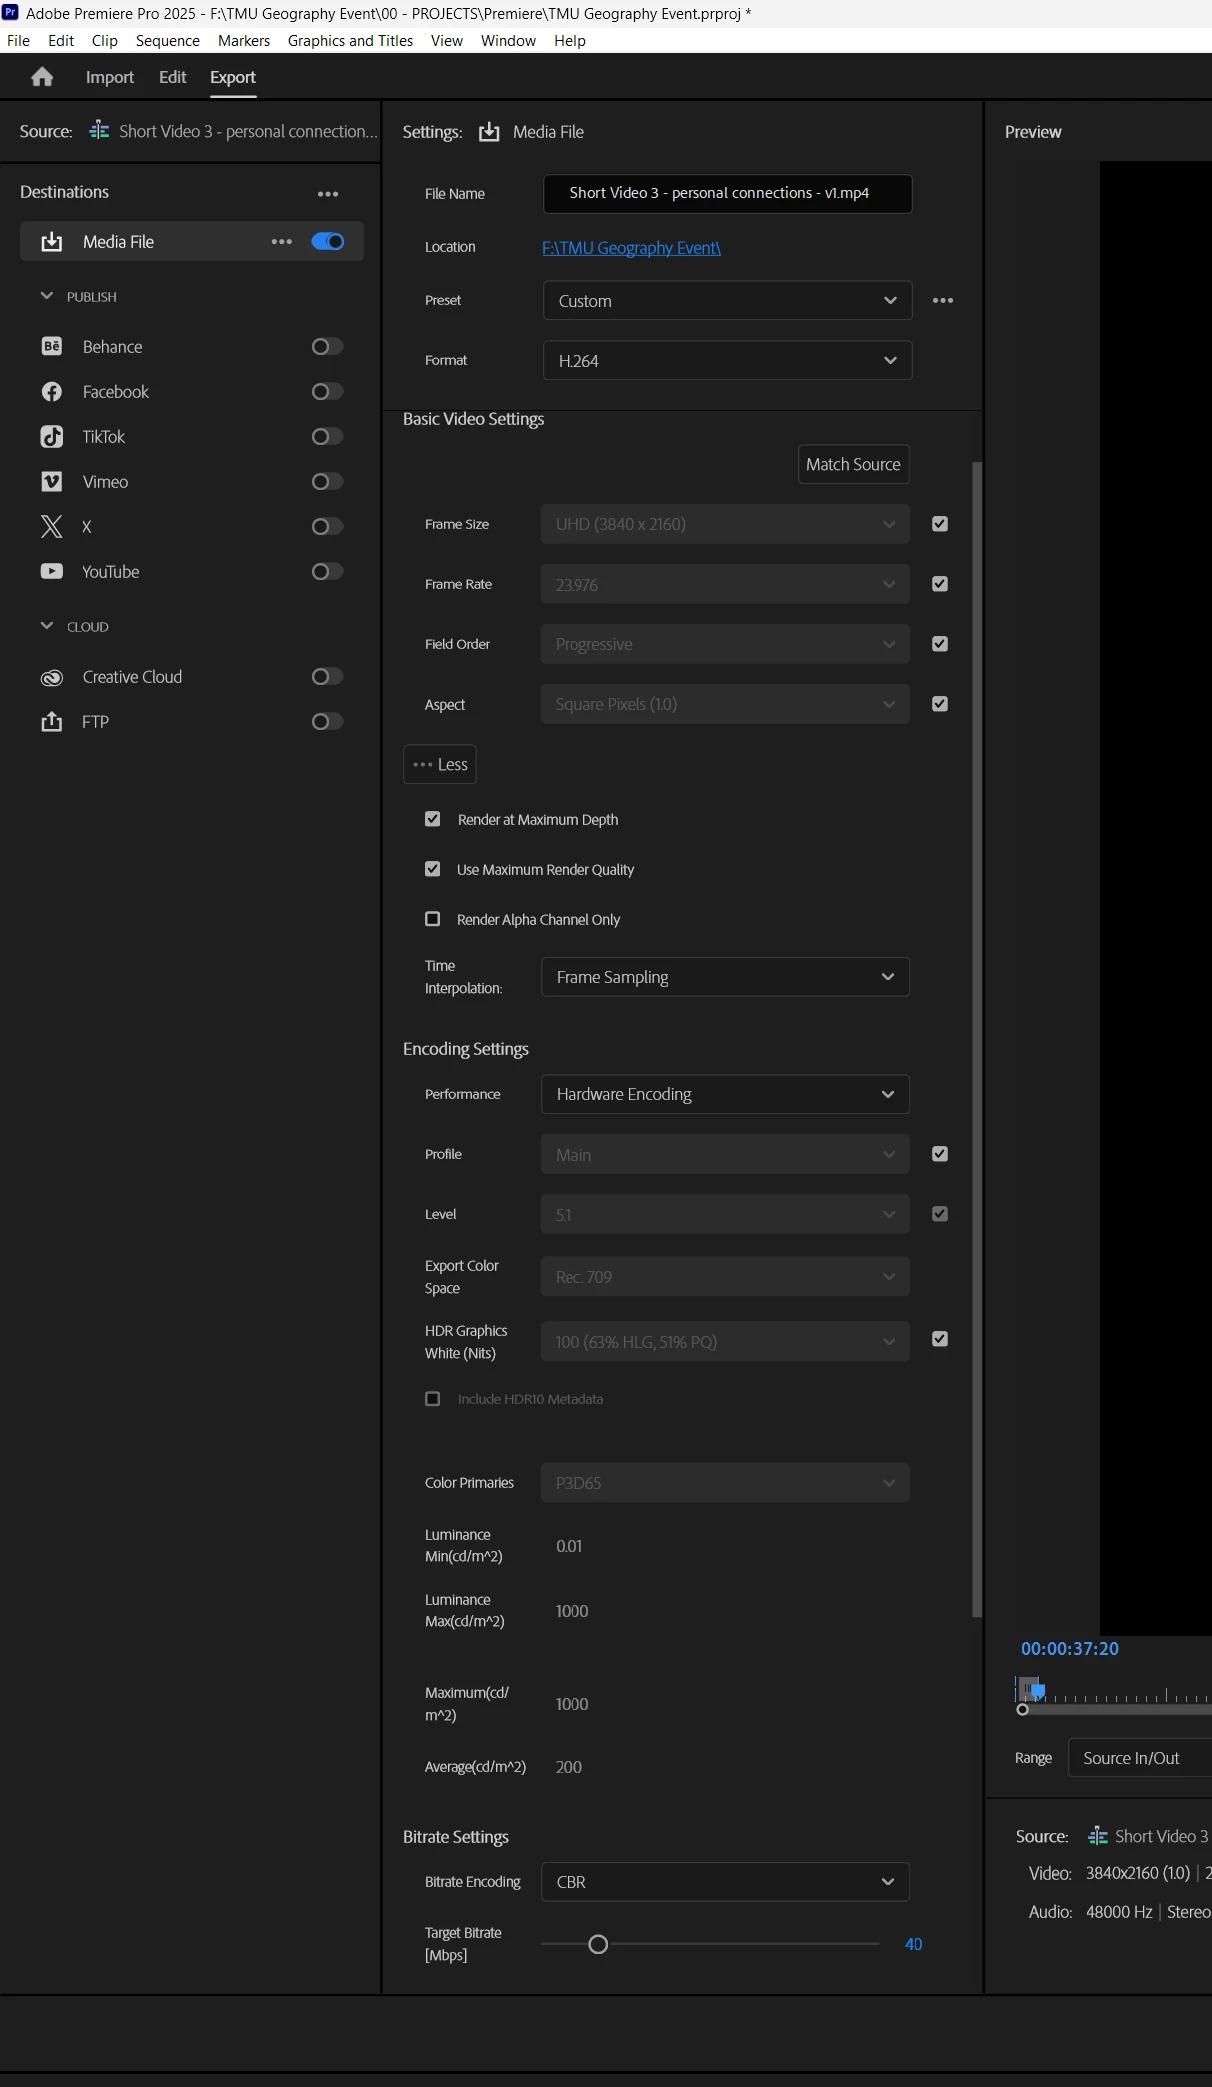This screenshot has width=1212, height=2087.
Task: Enable Facebook publish toggle
Action: [327, 391]
